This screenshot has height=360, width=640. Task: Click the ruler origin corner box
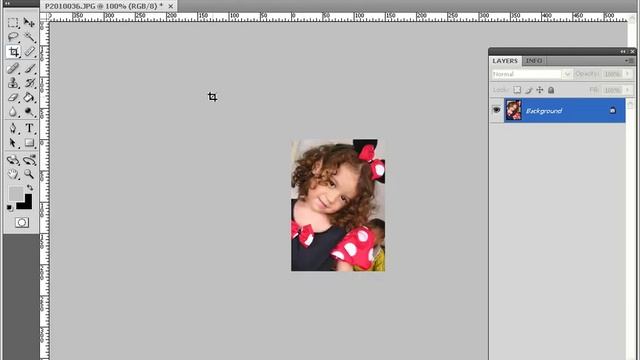coord(44,17)
